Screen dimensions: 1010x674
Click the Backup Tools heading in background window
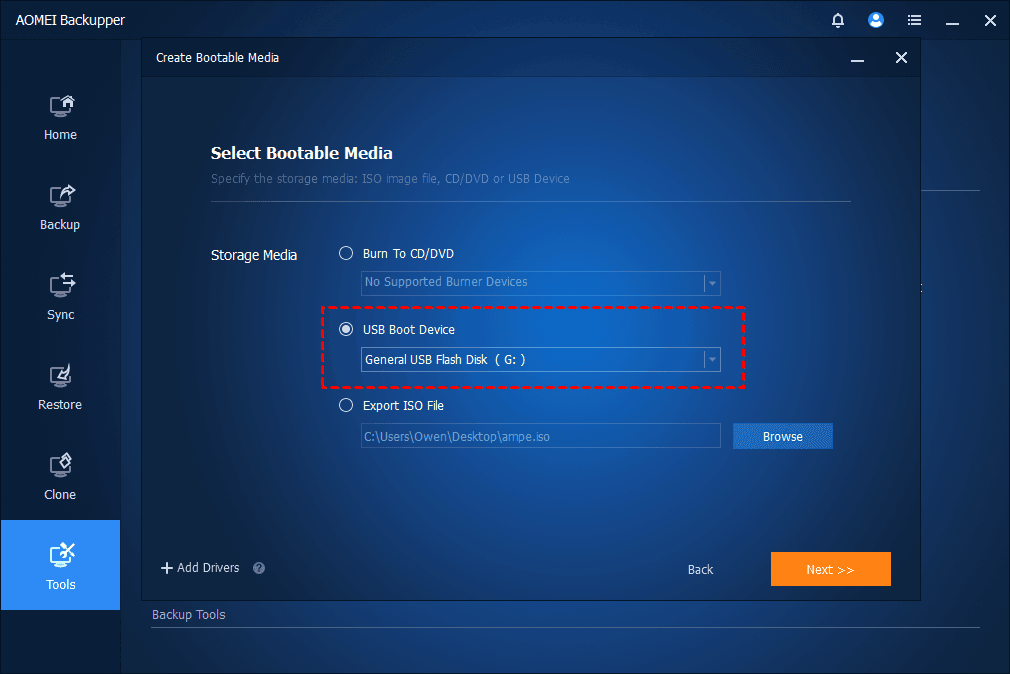189,615
